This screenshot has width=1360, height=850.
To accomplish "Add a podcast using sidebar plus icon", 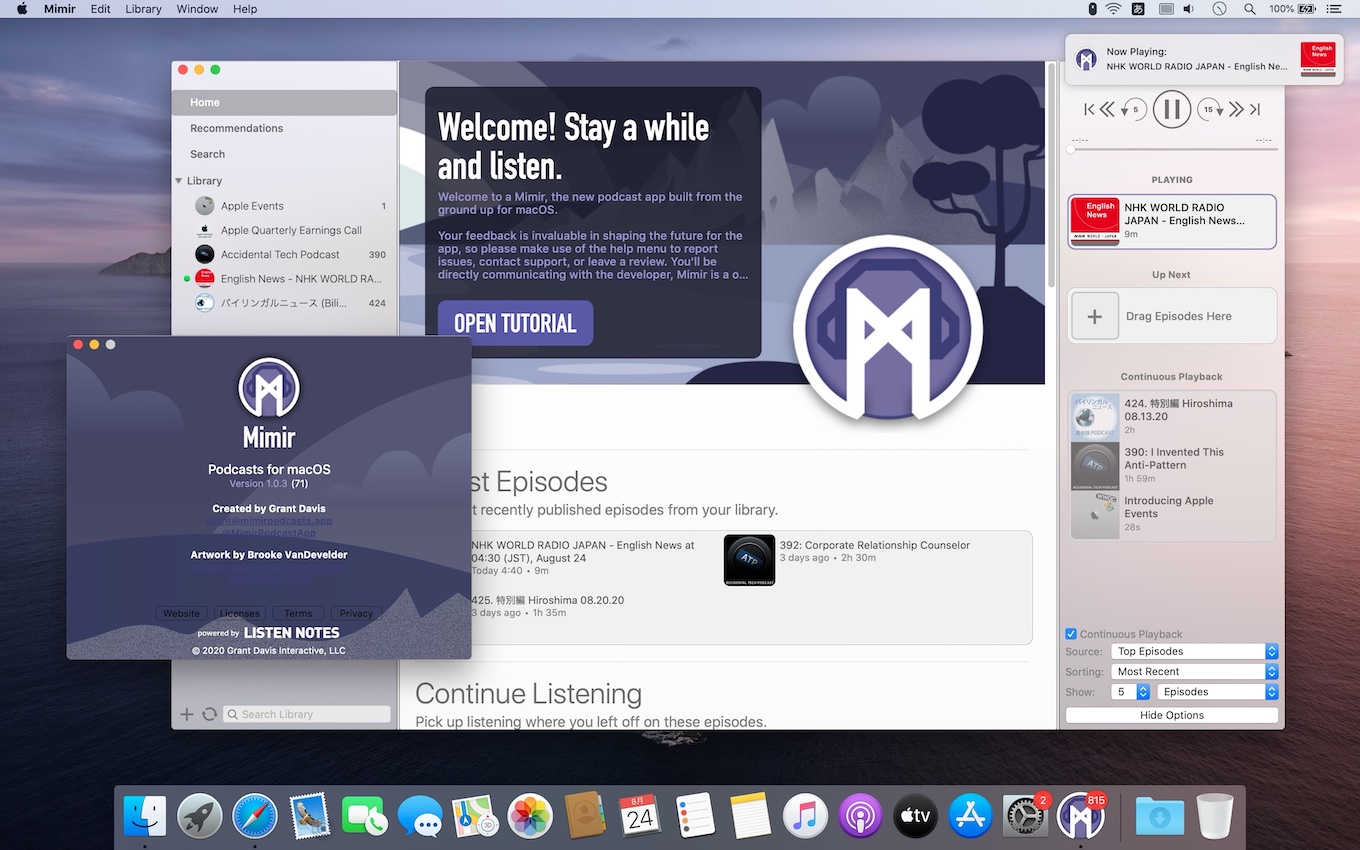I will 187,714.
